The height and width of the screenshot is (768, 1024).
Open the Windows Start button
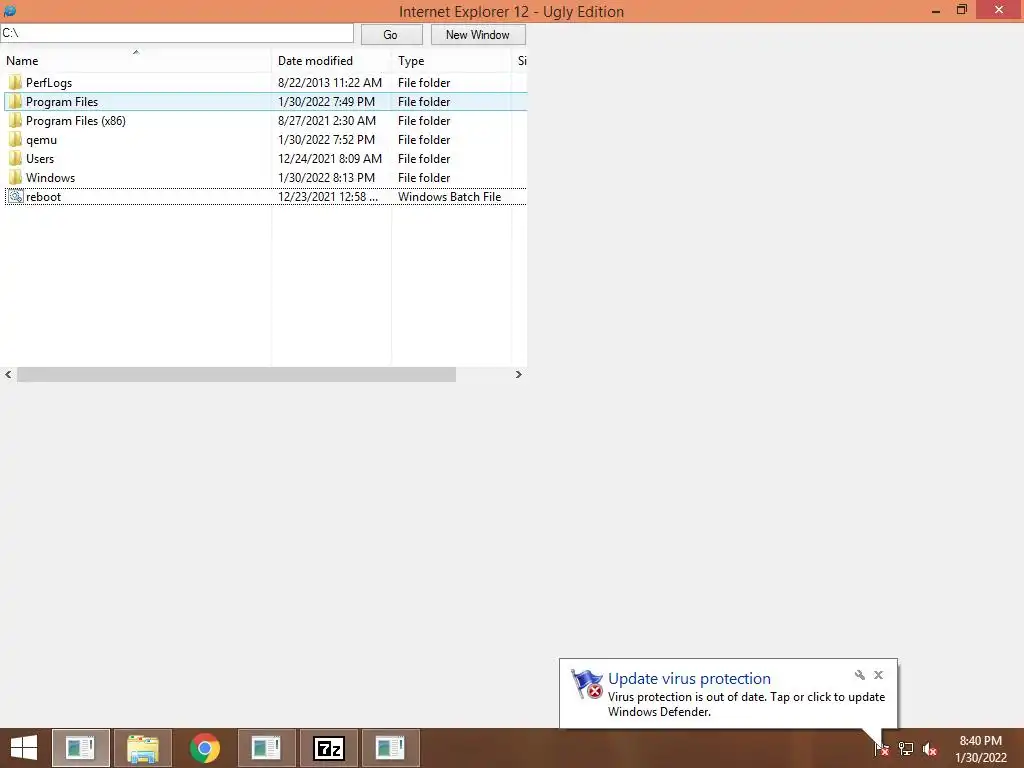coord(24,748)
